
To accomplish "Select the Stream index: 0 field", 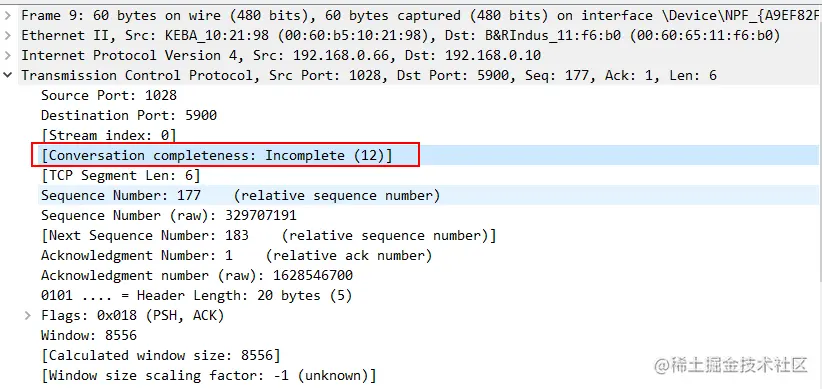I will (109, 135).
